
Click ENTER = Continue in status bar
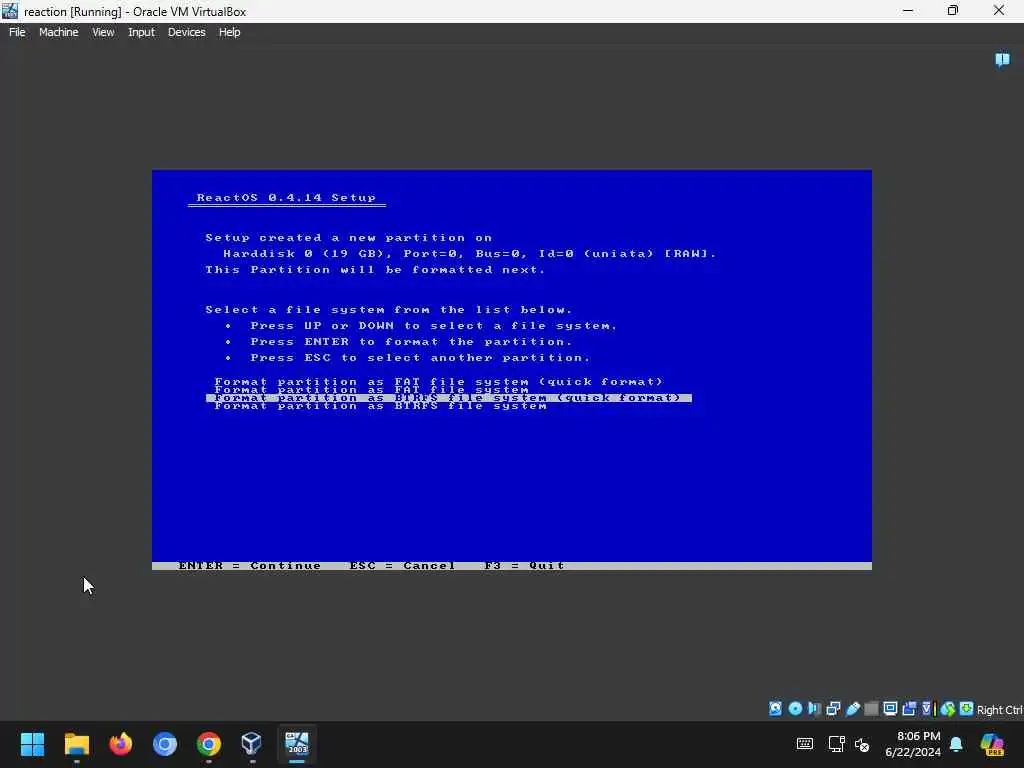tap(249, 566)
